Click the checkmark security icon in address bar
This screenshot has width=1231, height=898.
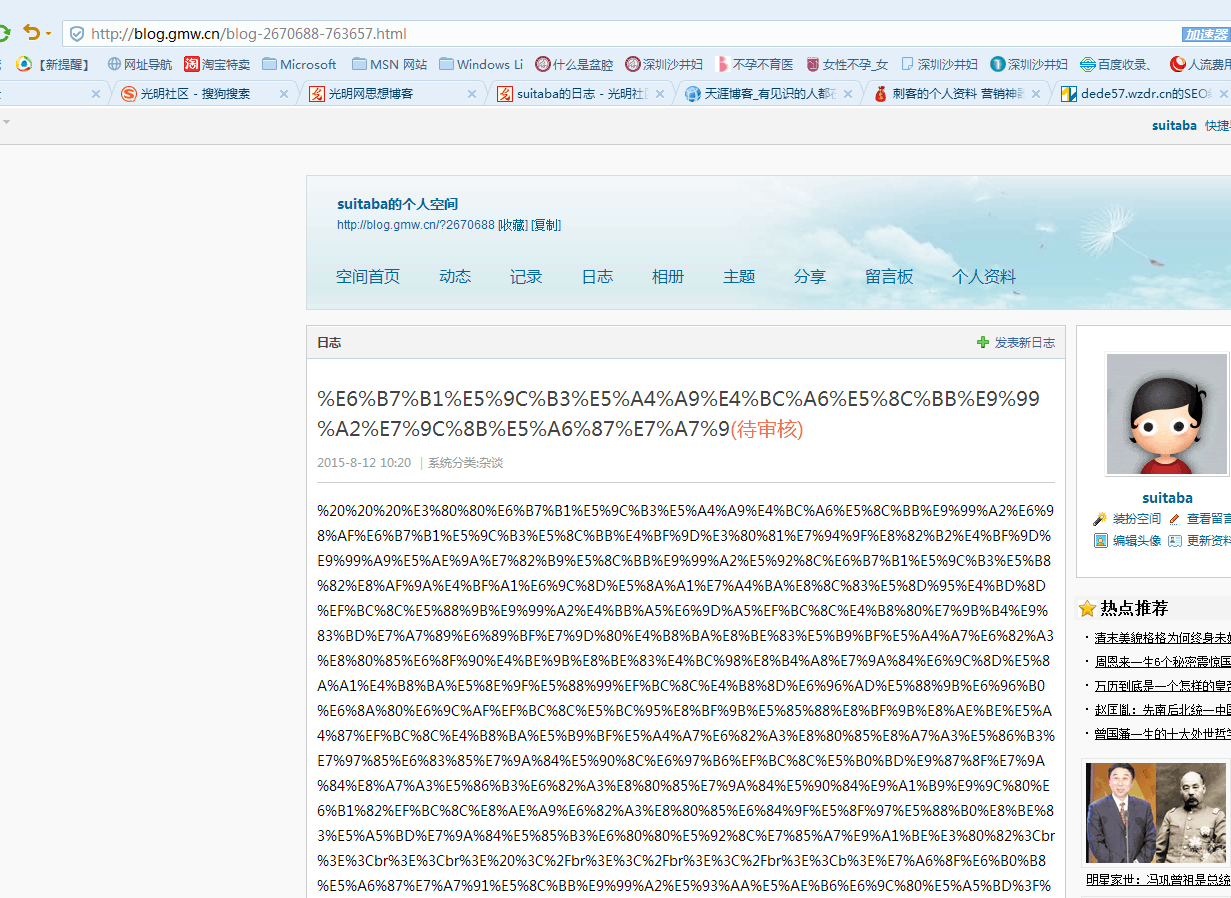click(77, 33)
